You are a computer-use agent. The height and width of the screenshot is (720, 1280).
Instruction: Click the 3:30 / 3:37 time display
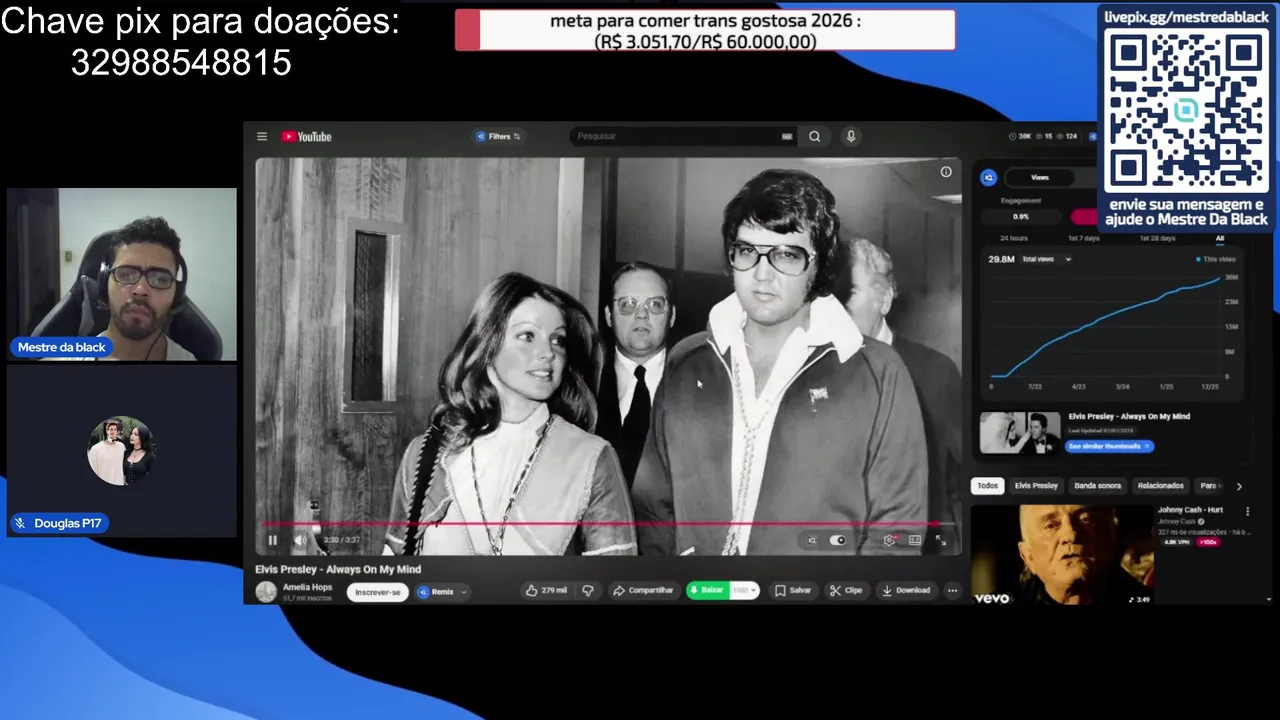(x=342, y=540)
